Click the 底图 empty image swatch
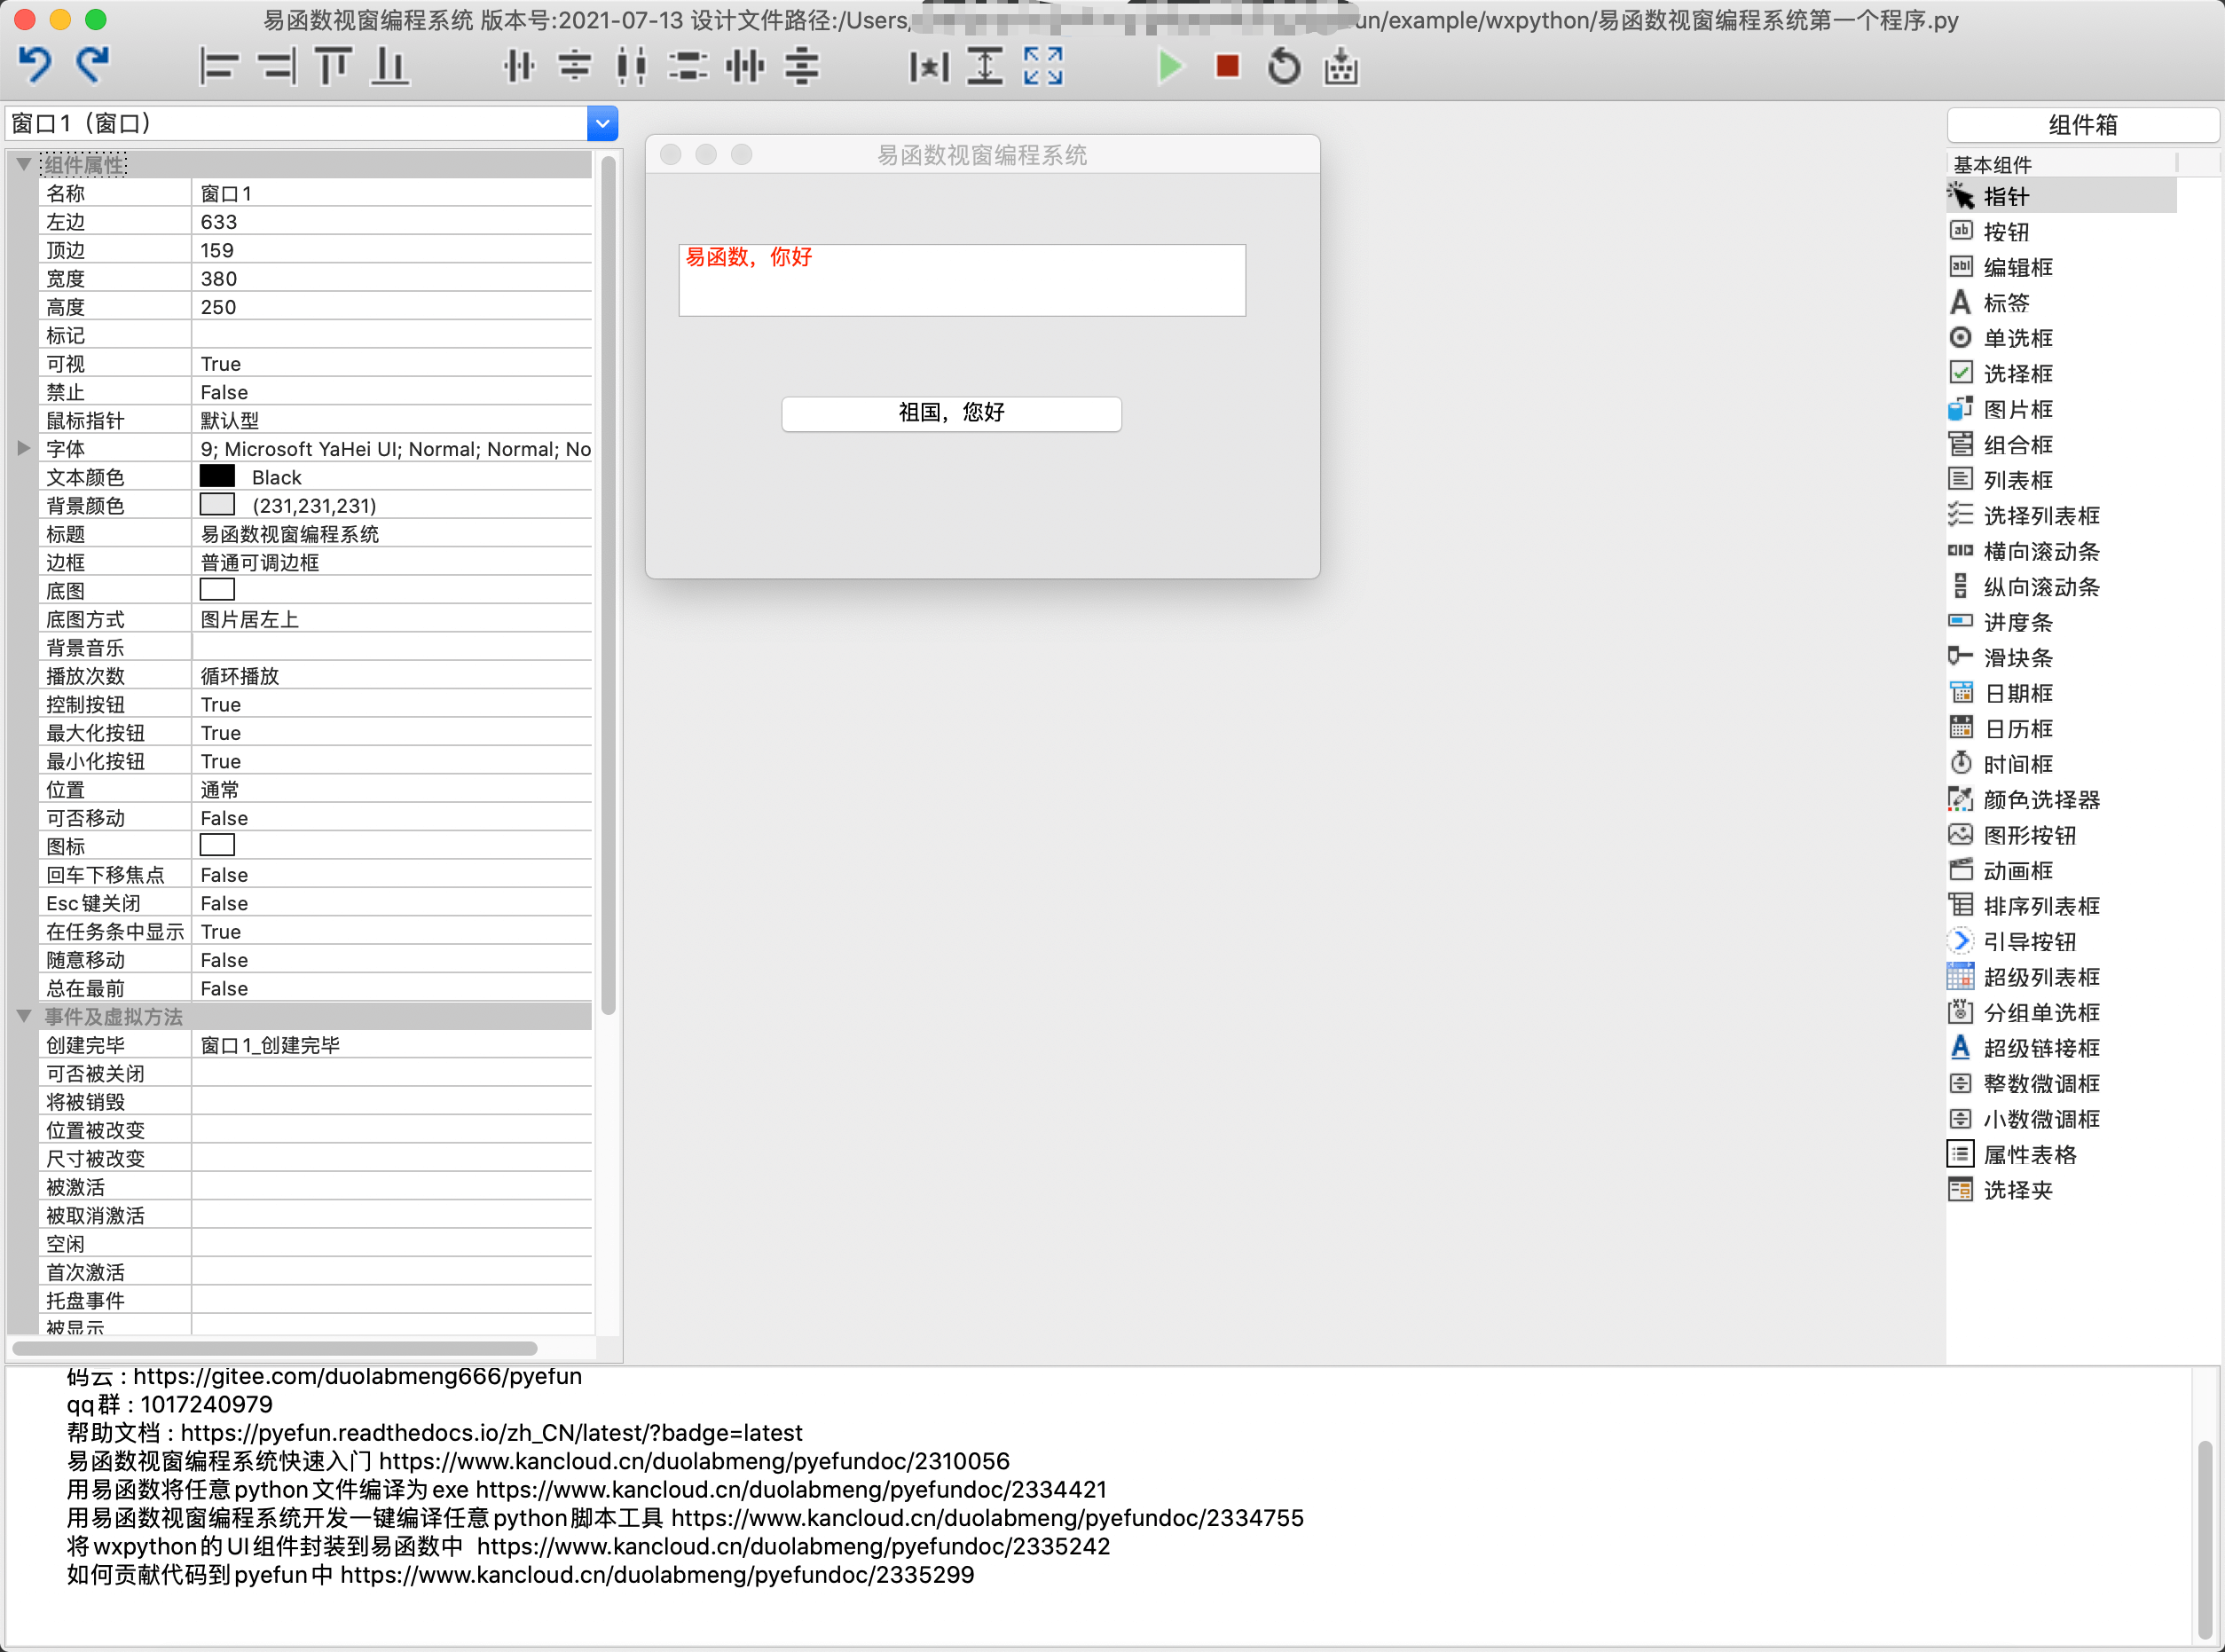 point(217,589)
